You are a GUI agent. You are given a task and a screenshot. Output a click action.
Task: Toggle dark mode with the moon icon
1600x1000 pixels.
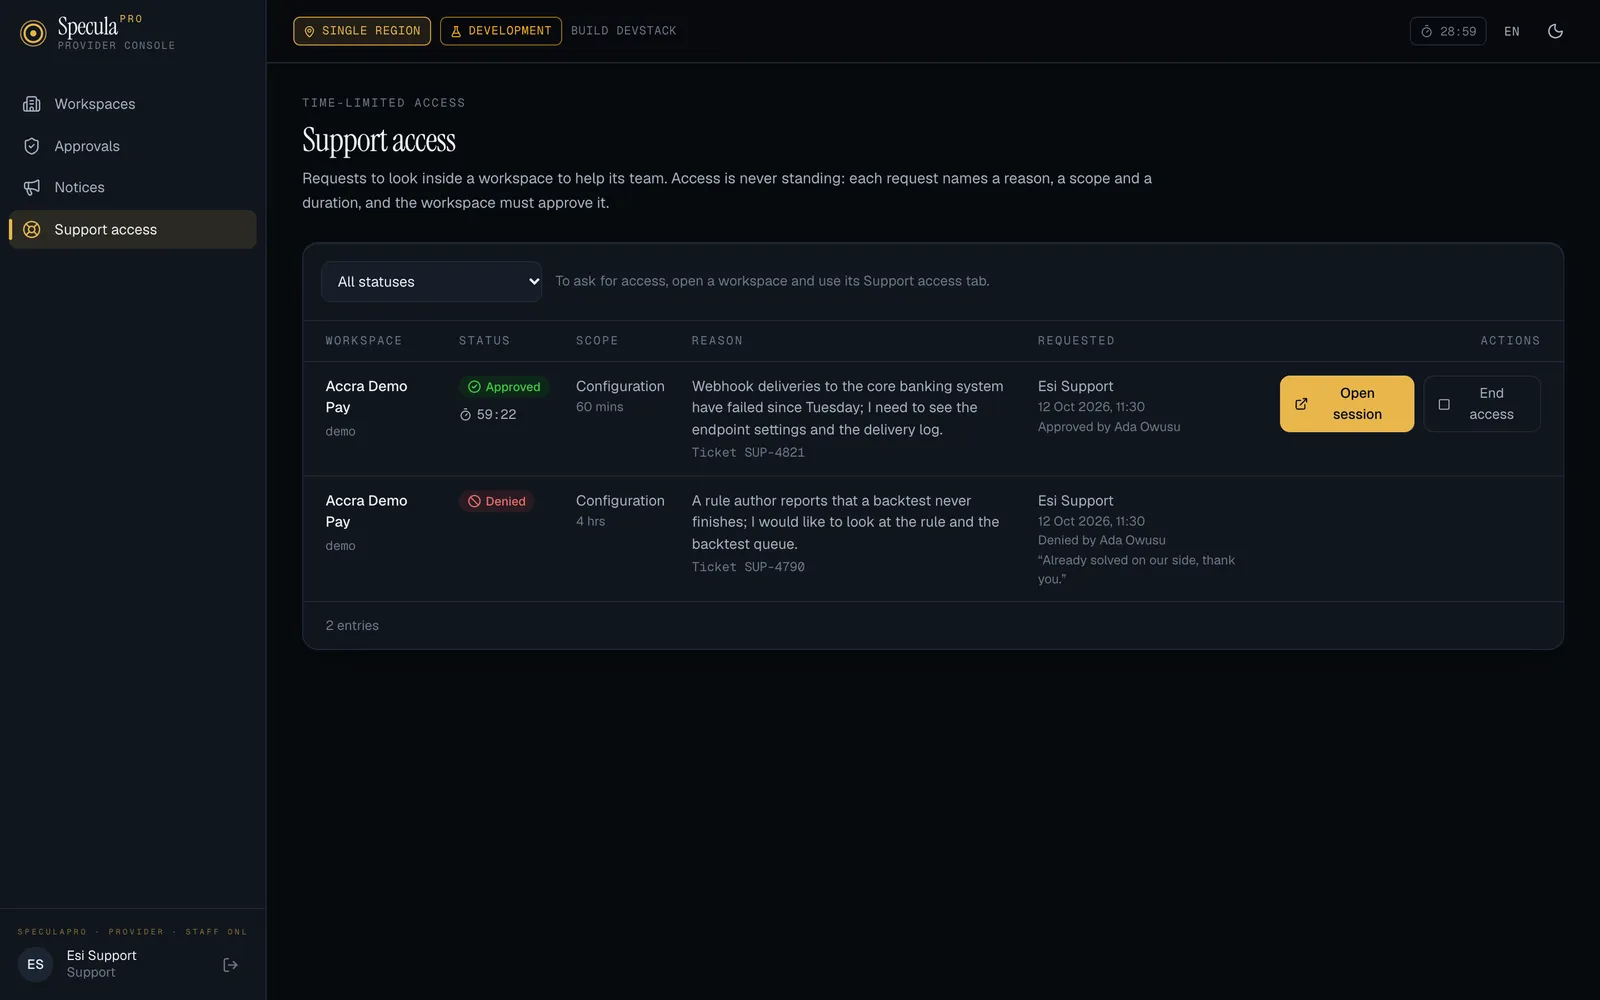[x=1555, y=31]
